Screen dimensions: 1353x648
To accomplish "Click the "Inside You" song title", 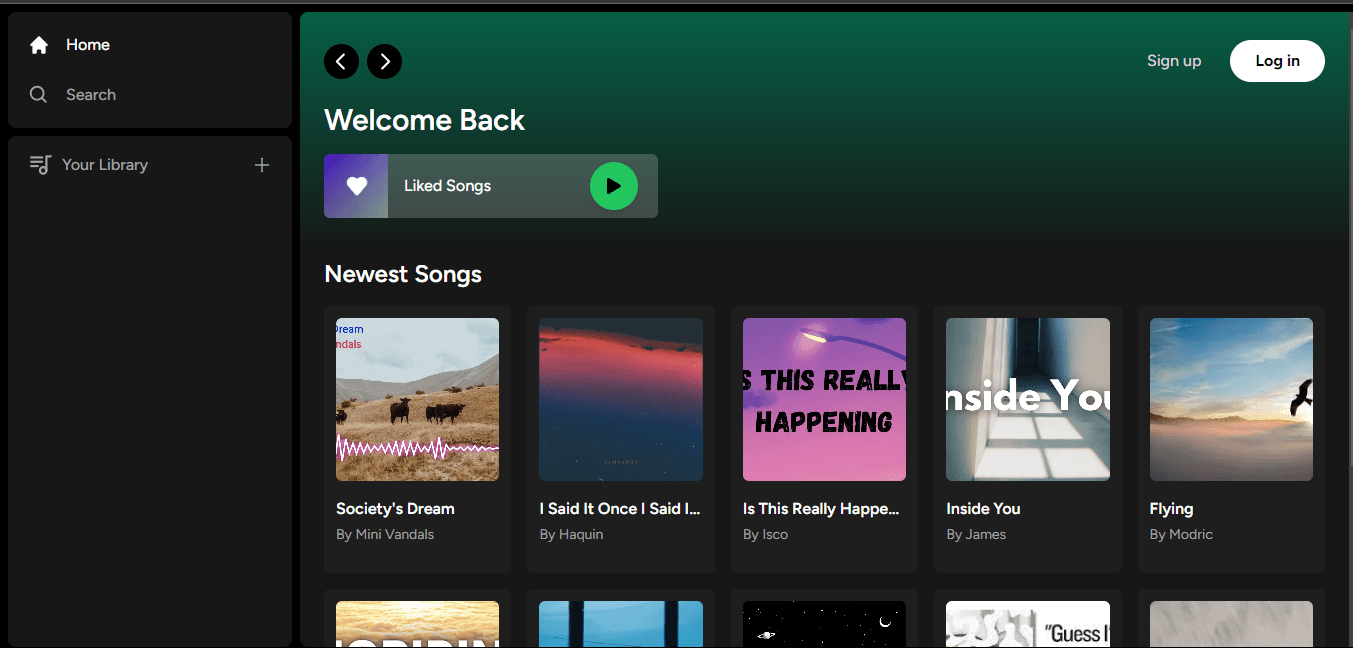I will (983, 509).
